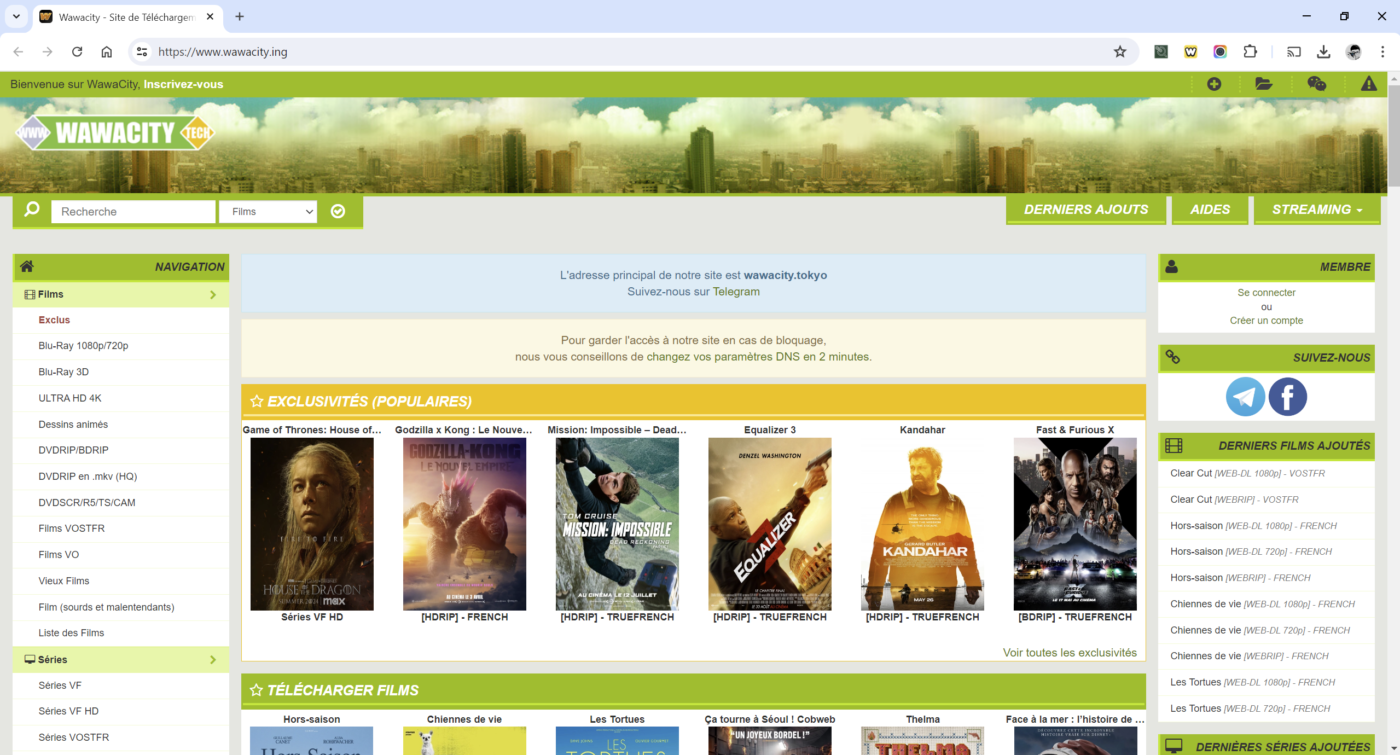
Task: Click the Inscrivez-vous link
Action: pos(183,84)
